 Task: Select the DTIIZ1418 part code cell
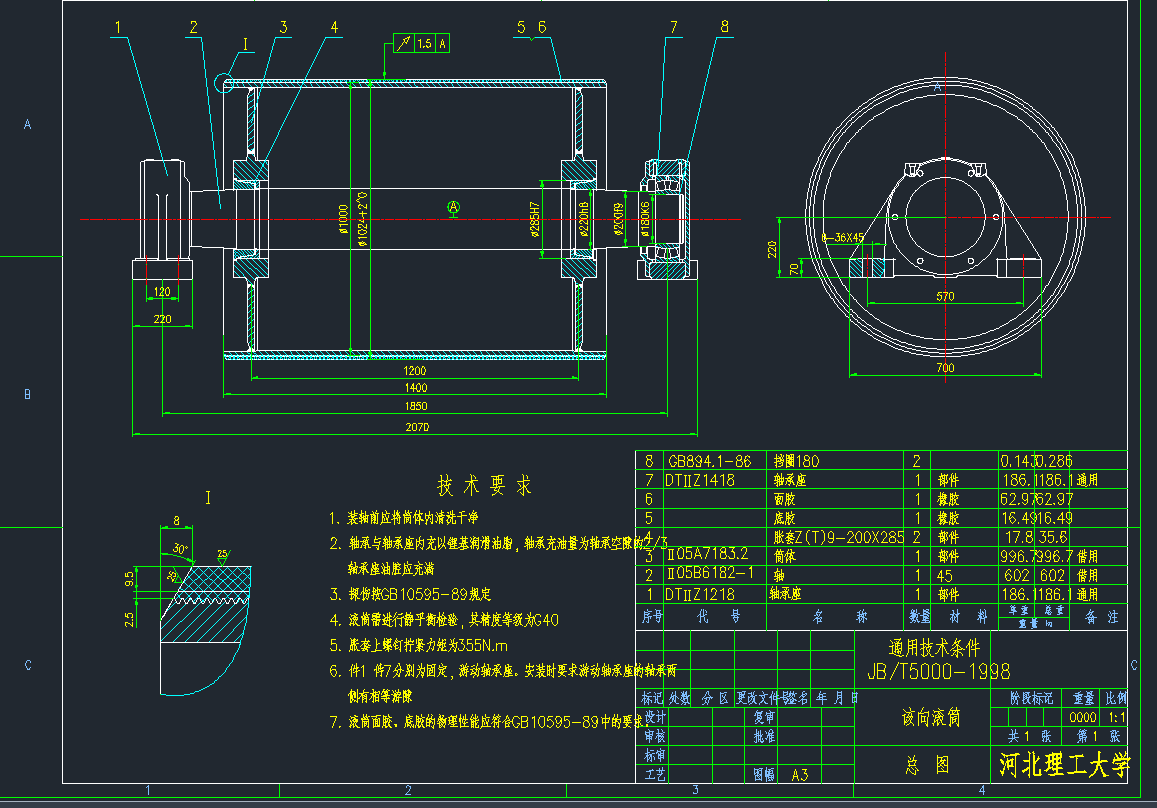pyautogui.click(x=700, y=480)
